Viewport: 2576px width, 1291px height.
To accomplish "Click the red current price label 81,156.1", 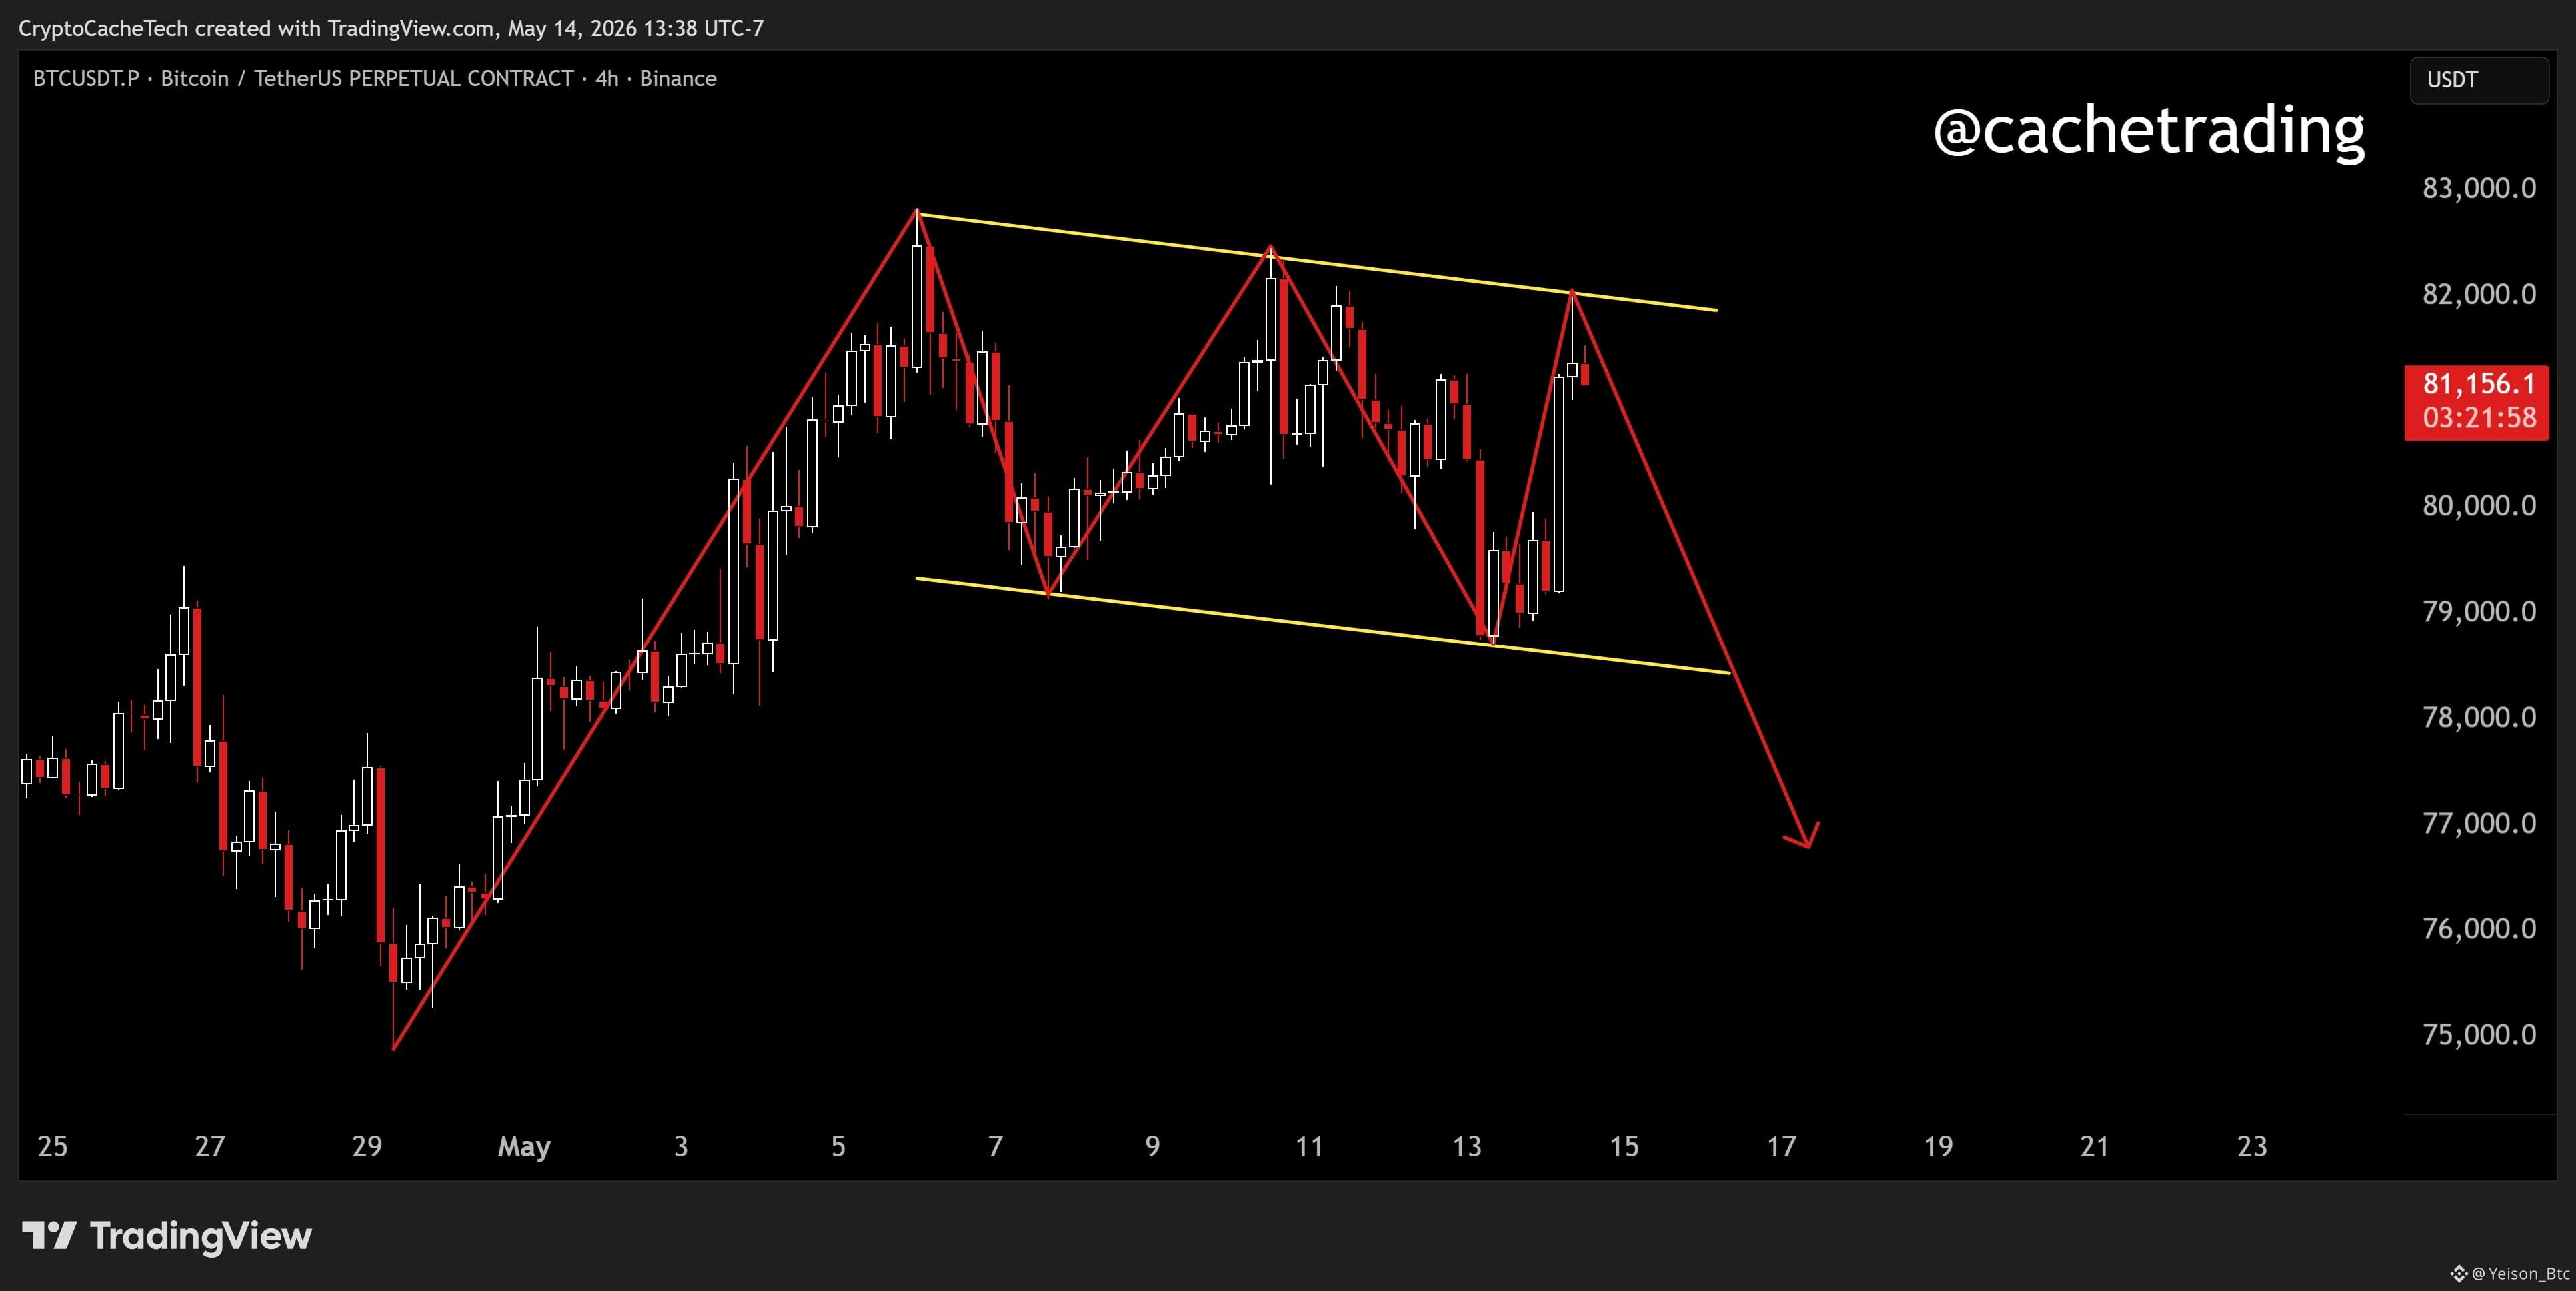I will [2479, 384].
